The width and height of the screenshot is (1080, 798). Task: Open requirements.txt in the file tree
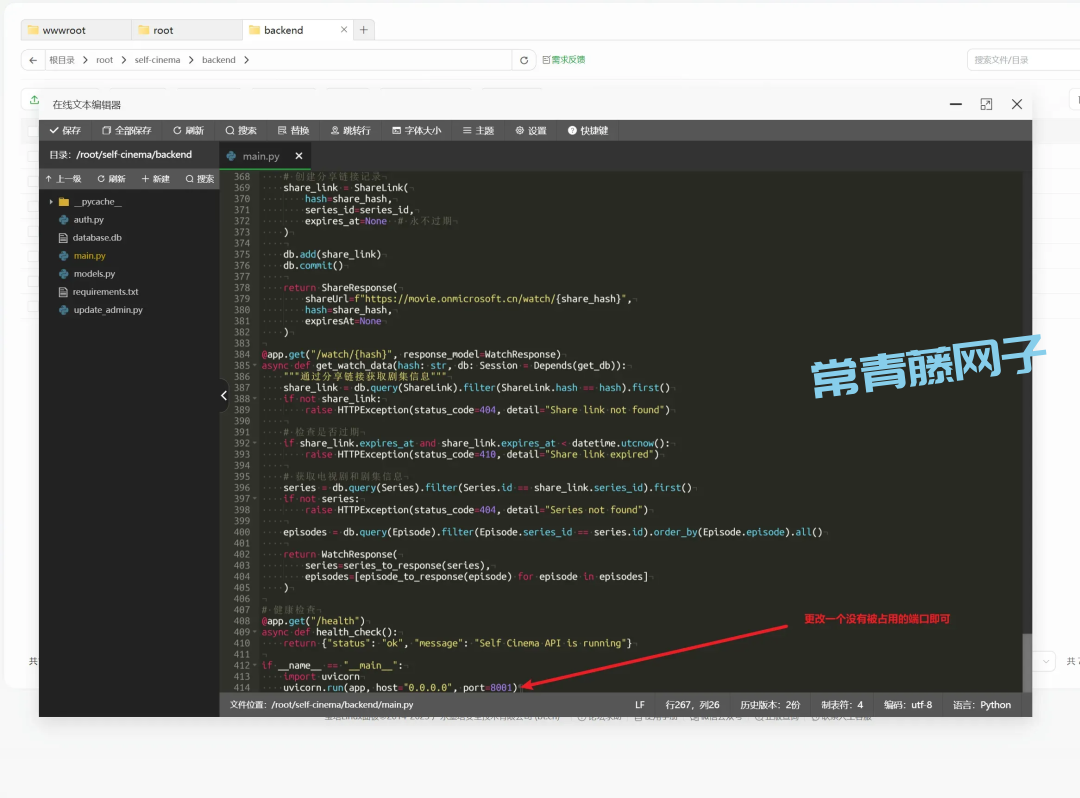point(105,292)
